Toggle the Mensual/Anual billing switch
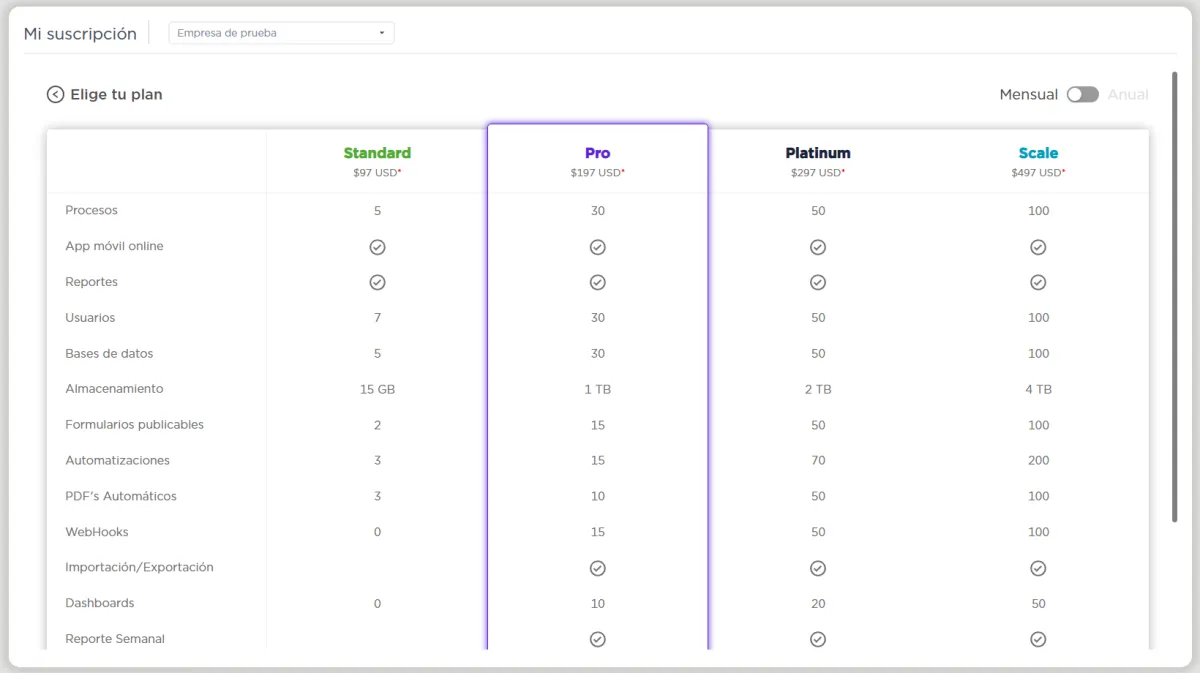The image size is (1200, 673). pos(1082,95)
